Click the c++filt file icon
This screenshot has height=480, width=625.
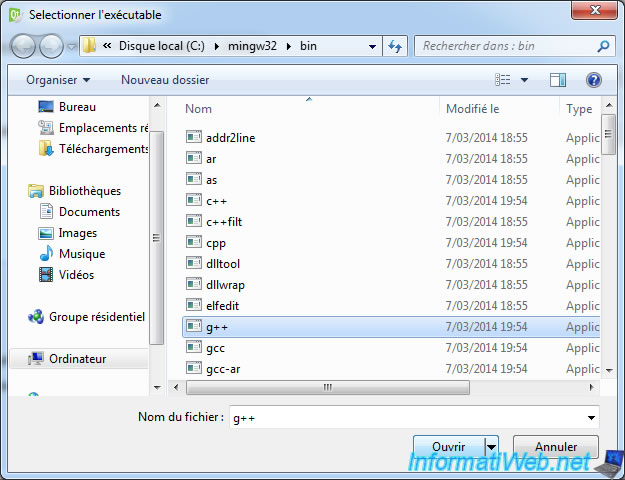[194, 221]
